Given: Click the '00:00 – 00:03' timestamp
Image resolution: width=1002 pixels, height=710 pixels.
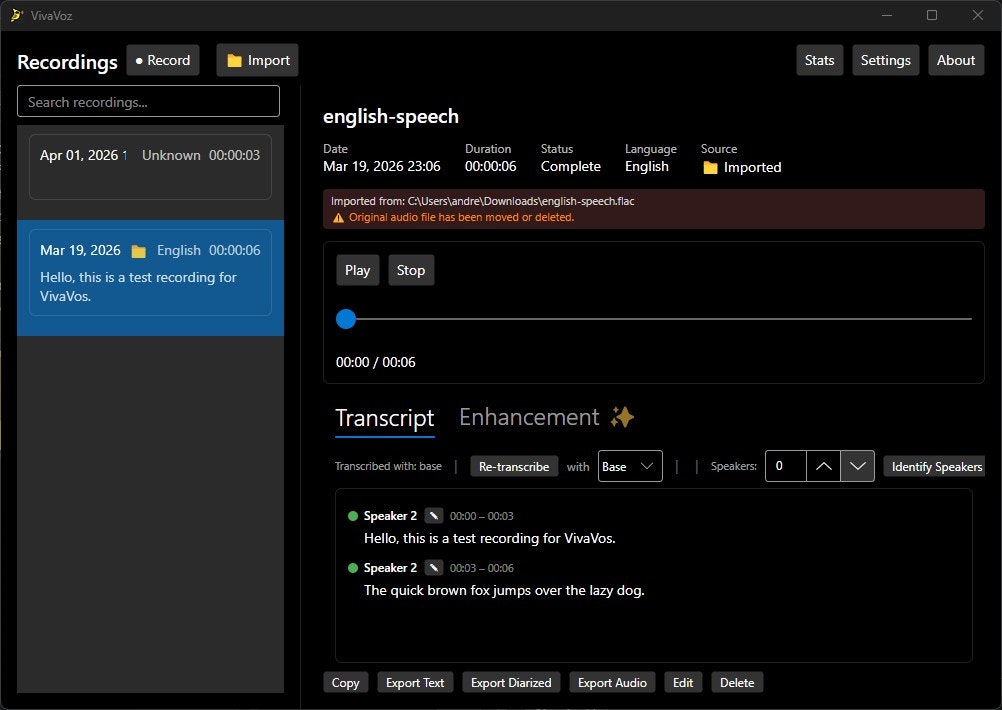Looking at the screenshot, I should tap(481, 516).
